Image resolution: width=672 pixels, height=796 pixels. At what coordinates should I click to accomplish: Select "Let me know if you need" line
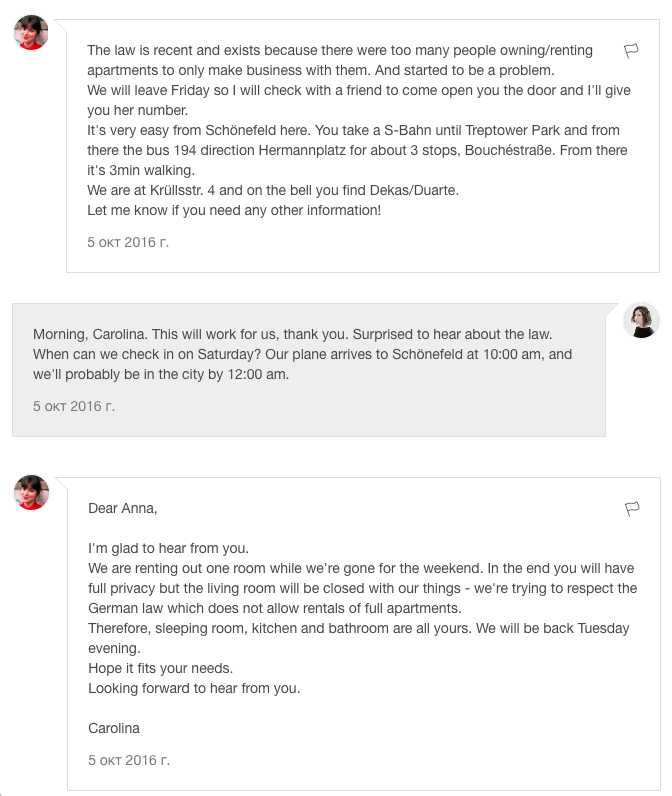click(234, 210)
